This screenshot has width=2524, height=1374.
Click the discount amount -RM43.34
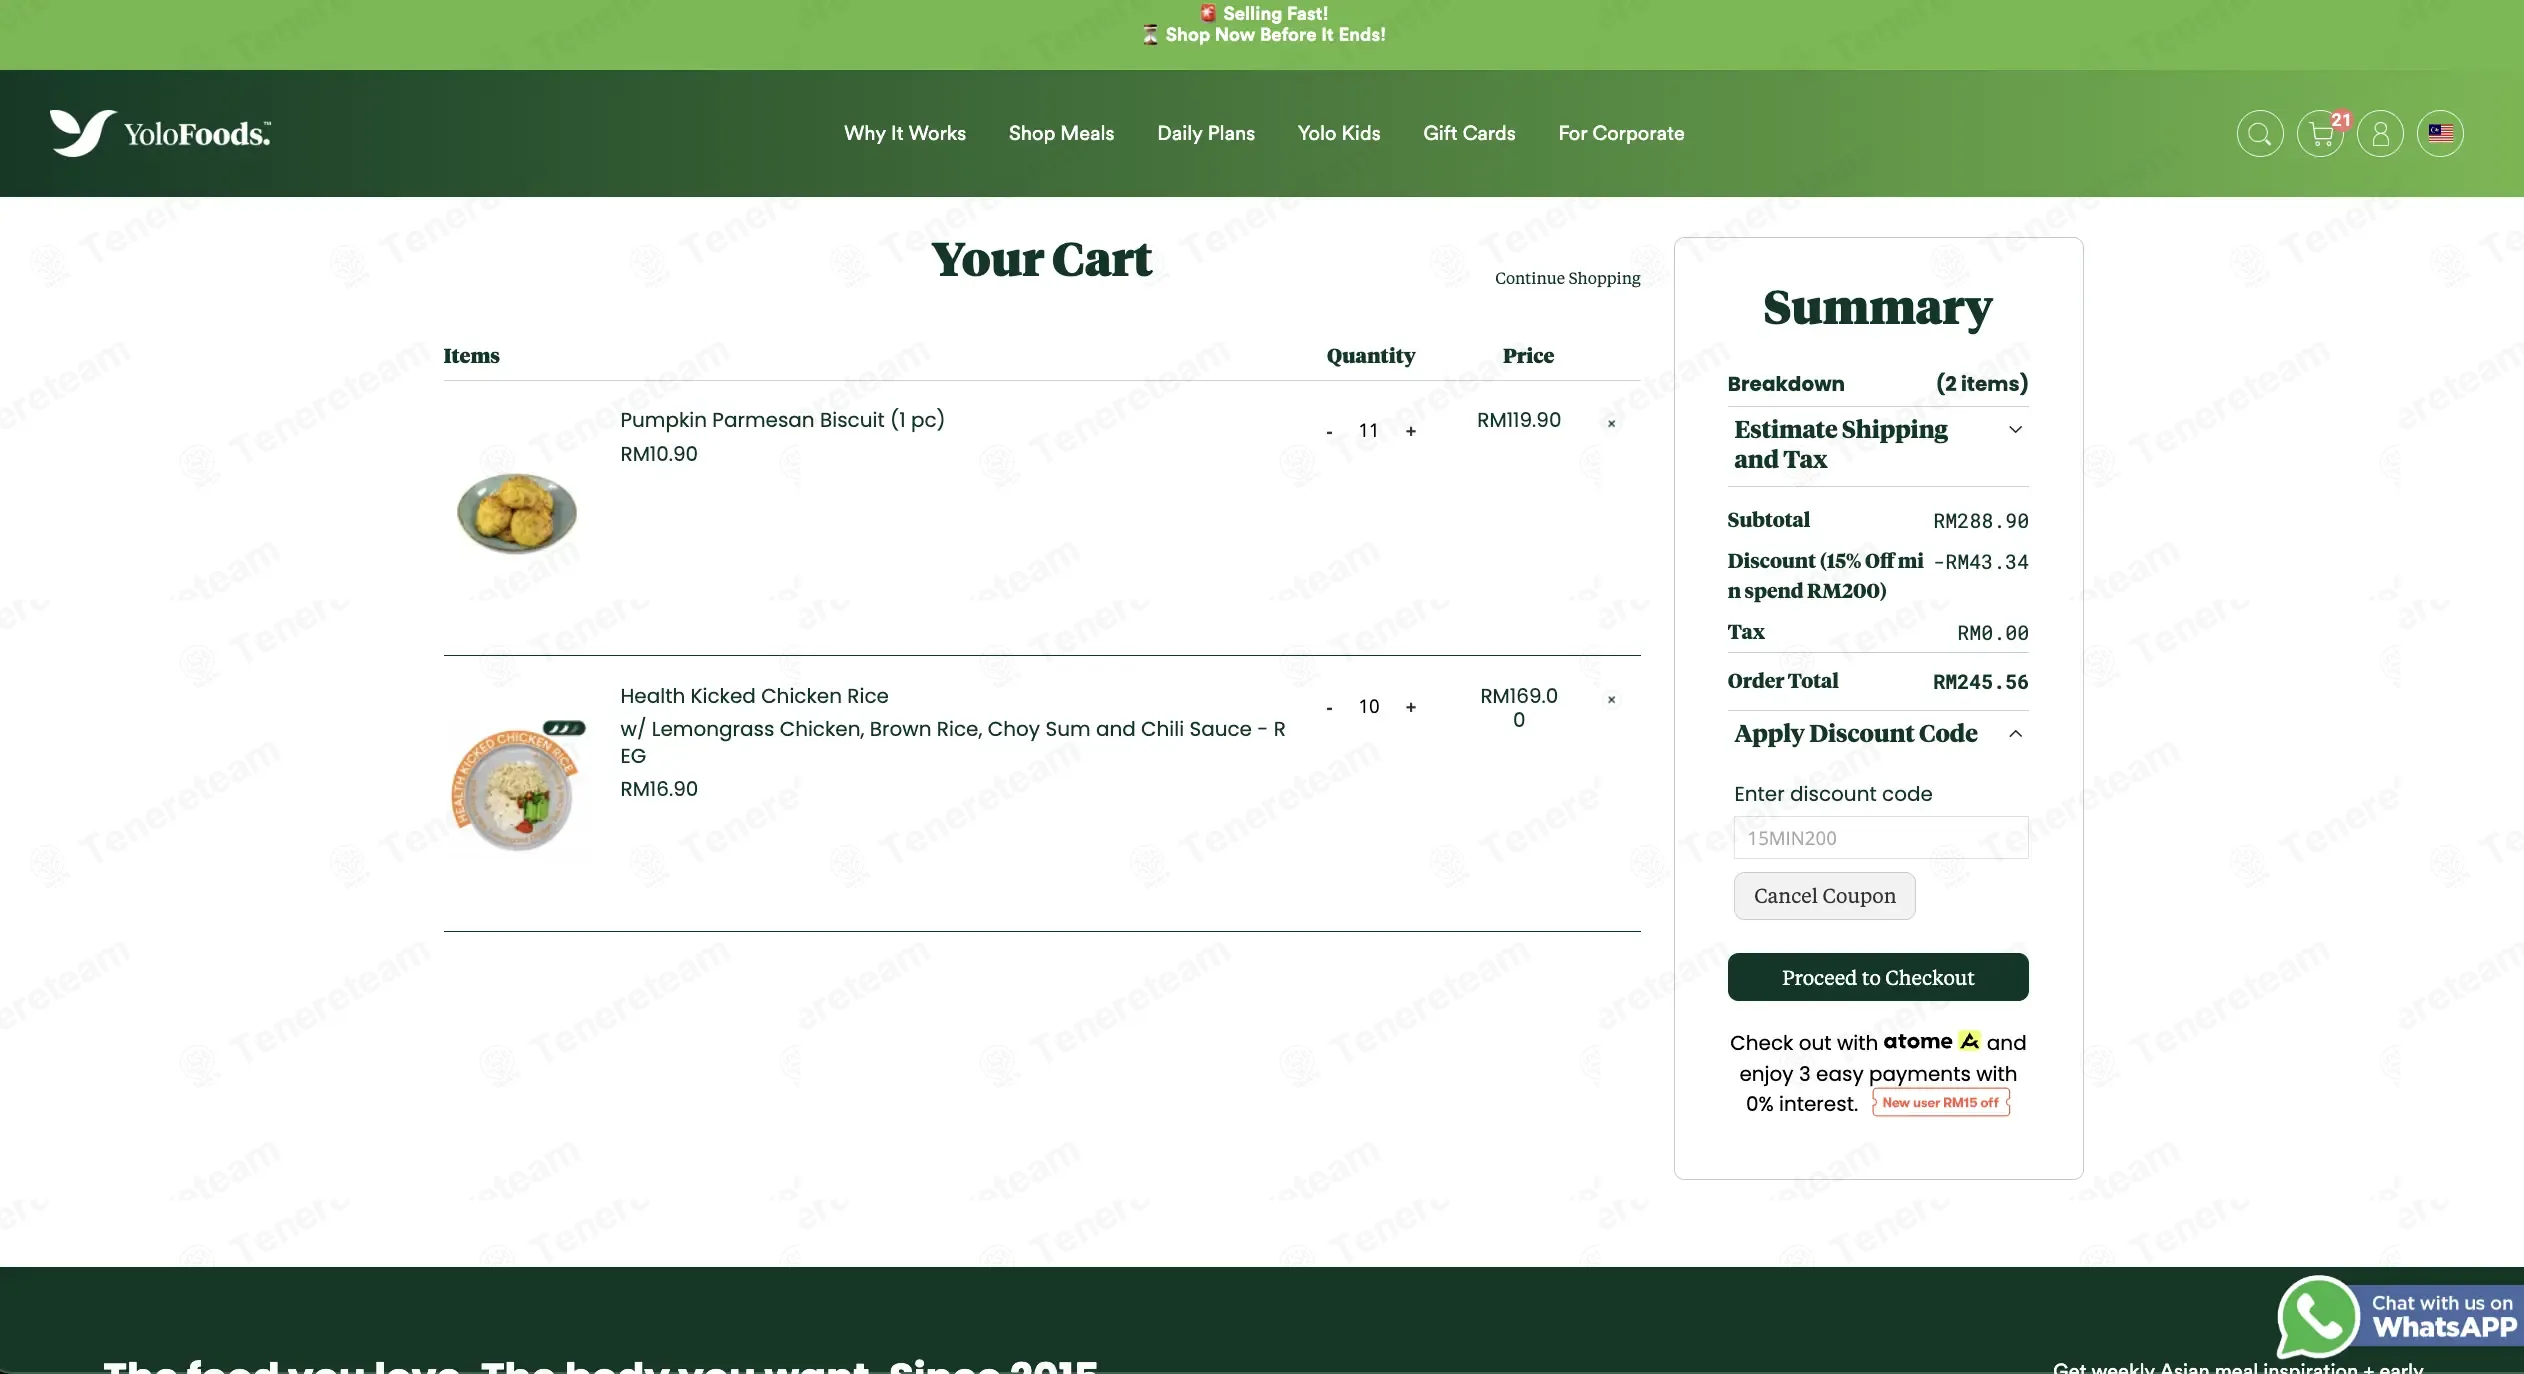pos(1980,562)
